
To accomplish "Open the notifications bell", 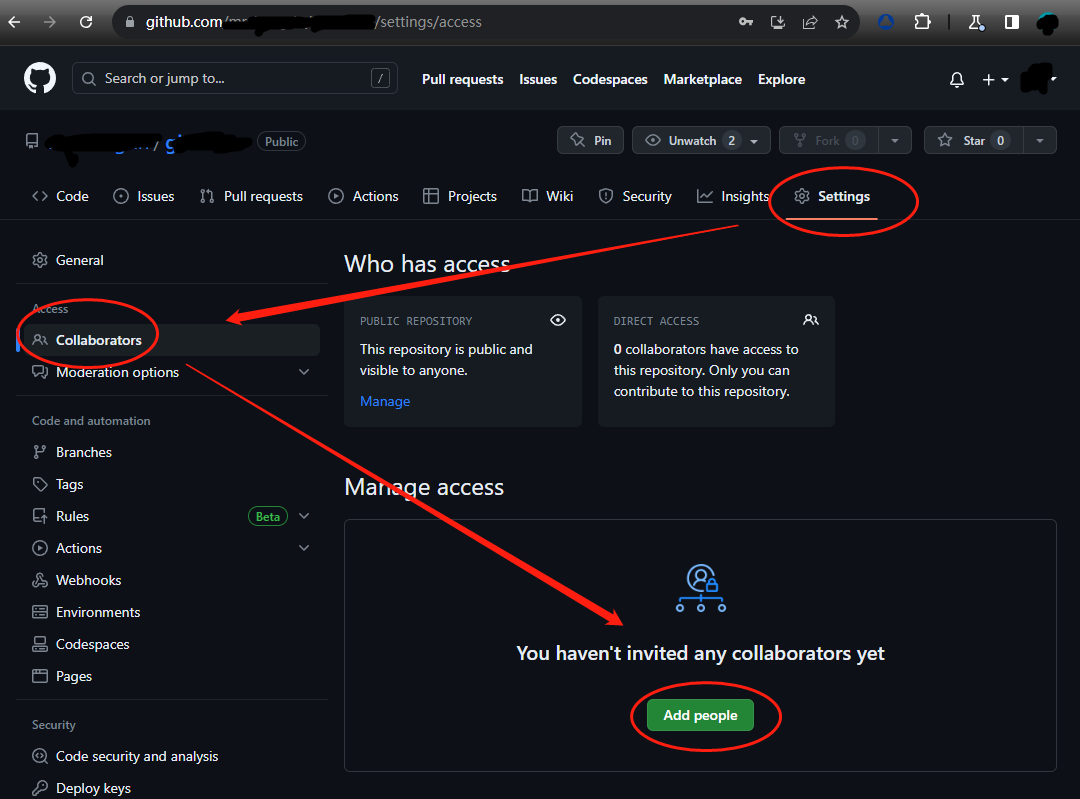I will (957, 80).
